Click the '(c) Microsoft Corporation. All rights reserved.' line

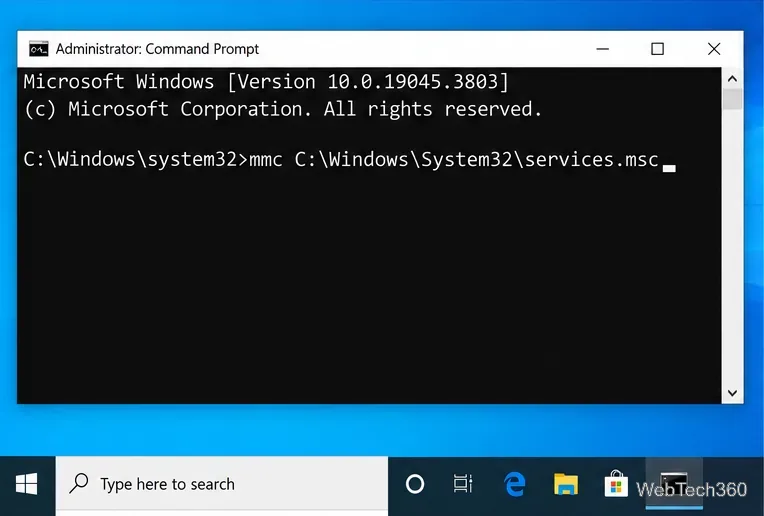(283, 109)
